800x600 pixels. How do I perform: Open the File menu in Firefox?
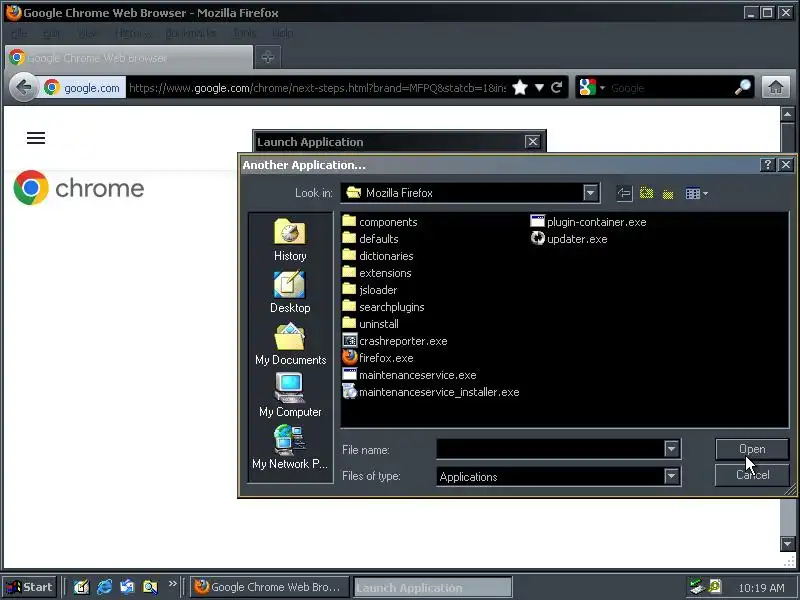(x=19, y=33)
